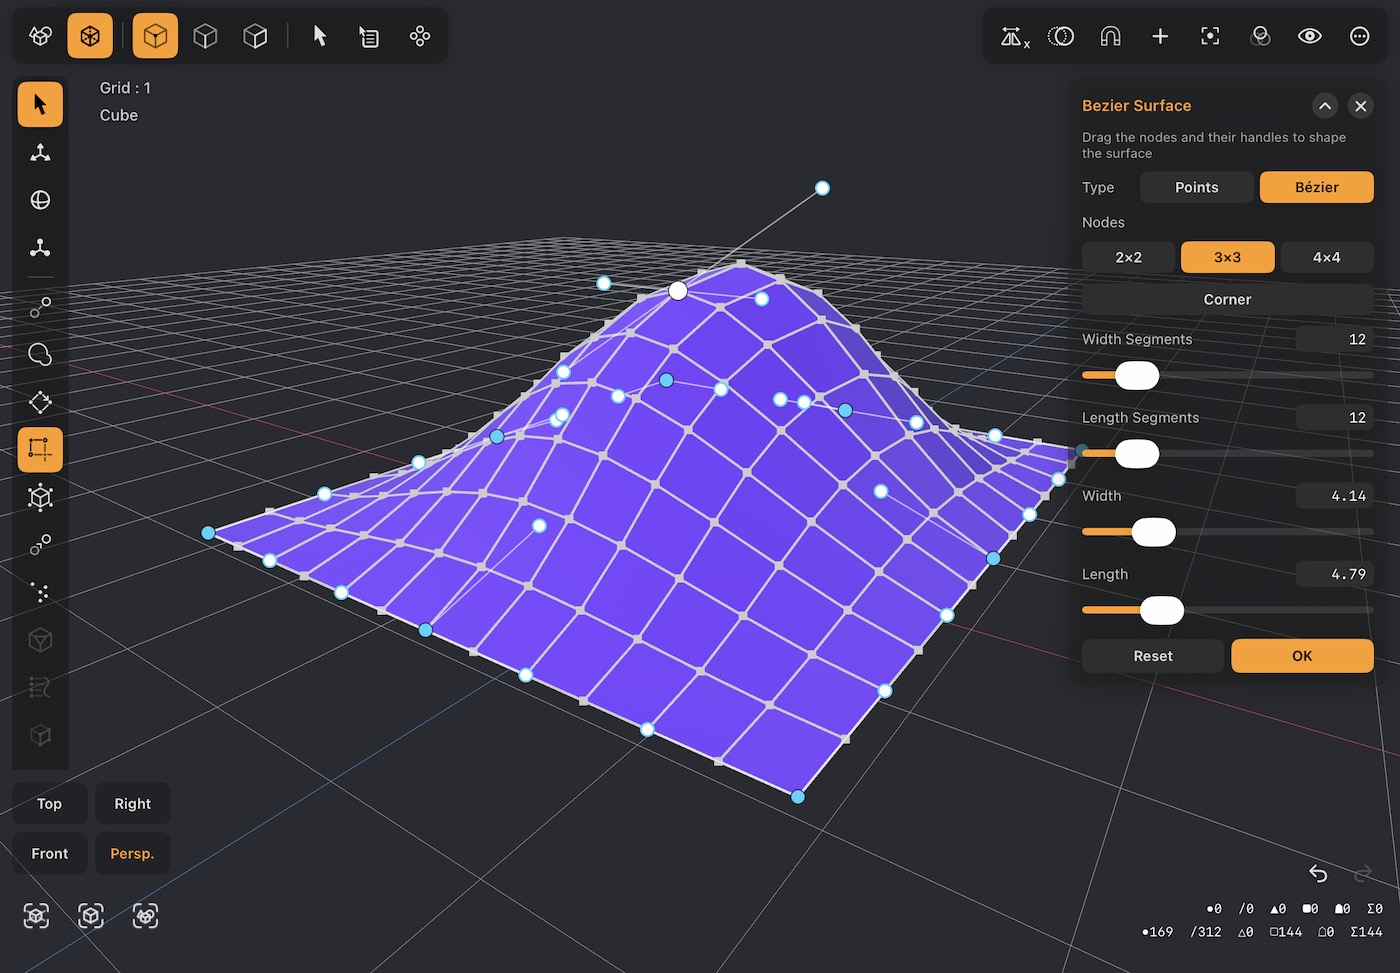Choose the lasso blob tool in sidebar
The width and height of the screenshot is (1400, 973).
pos(40,354)
